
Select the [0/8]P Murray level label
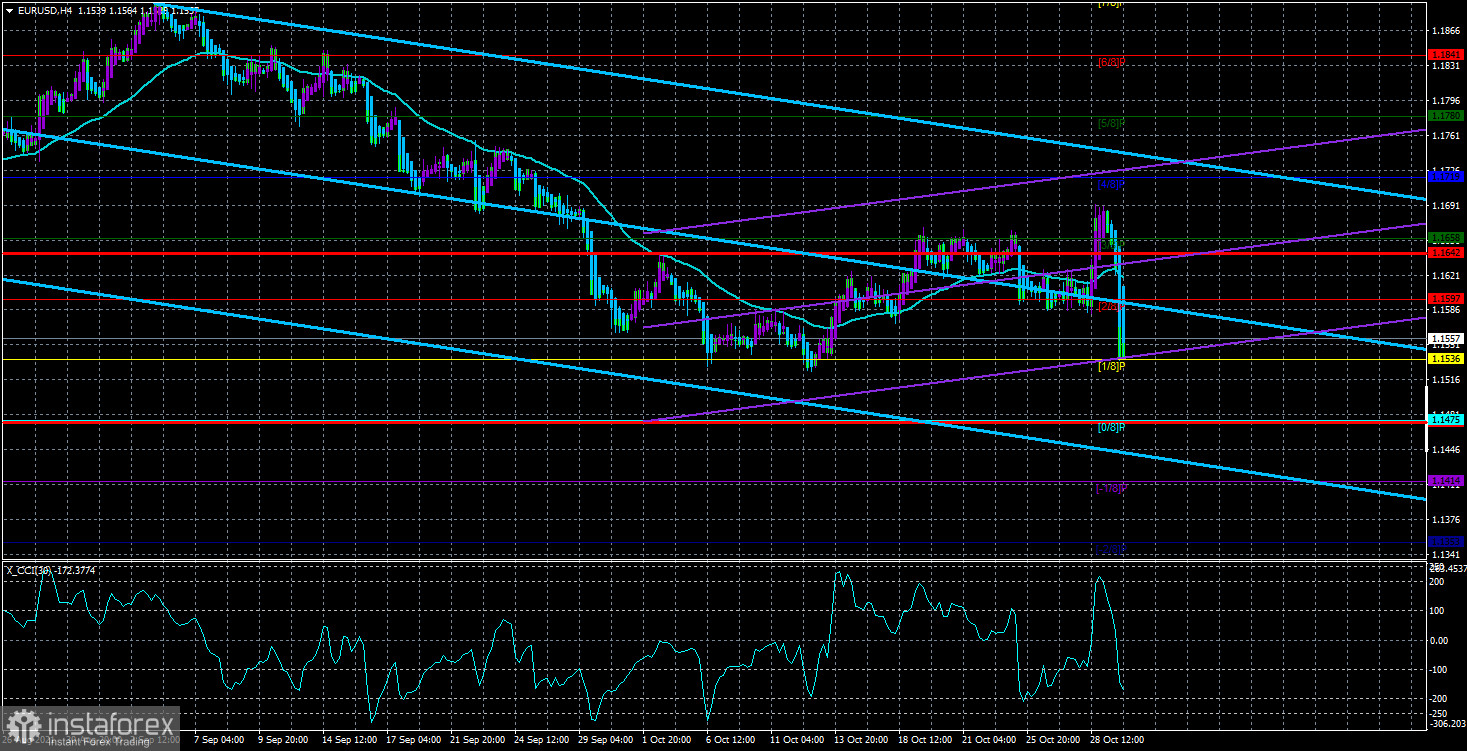pyautogui.click(x=1112, y=428)
